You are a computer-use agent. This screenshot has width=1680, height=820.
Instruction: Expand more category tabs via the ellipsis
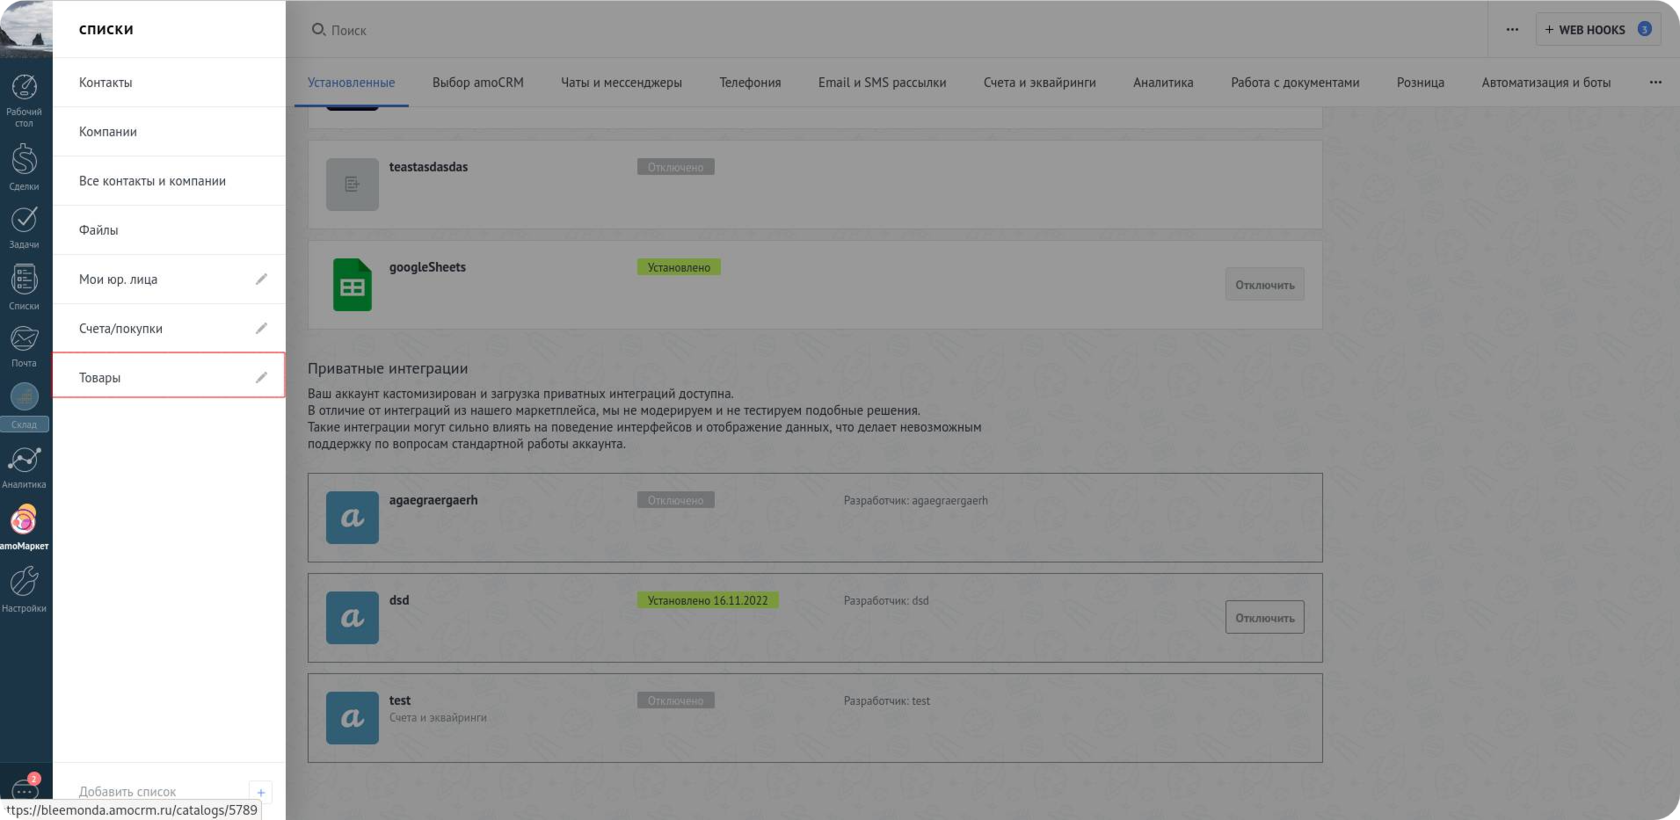(x=1655, y=83)
